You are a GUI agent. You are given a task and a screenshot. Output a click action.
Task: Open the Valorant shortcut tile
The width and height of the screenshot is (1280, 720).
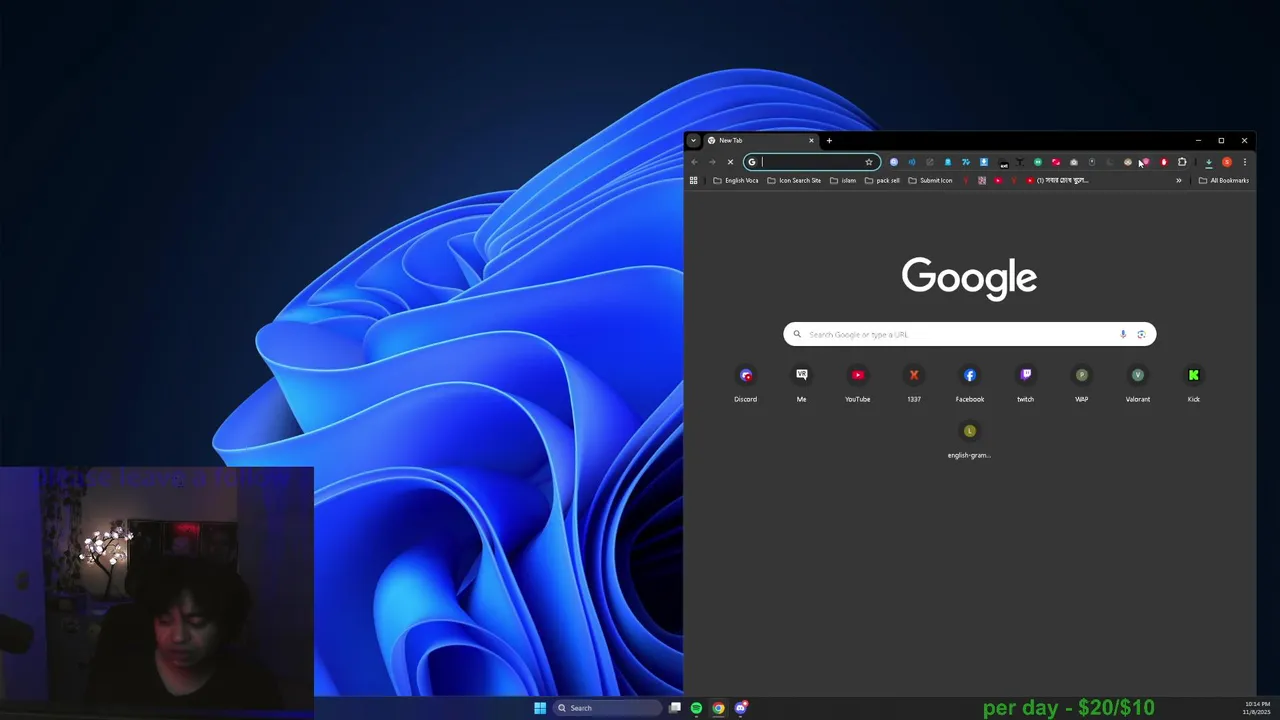coord(1137,384)
